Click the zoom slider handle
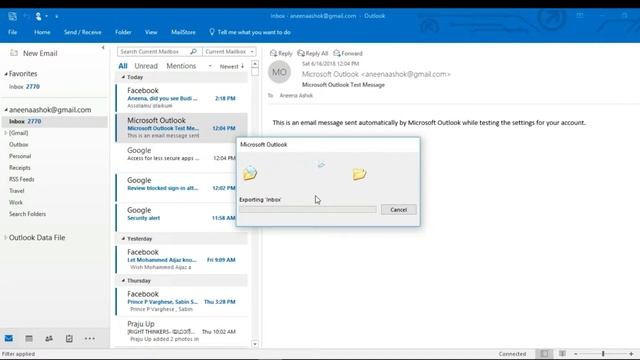Image resolution: width=640 pixels, height=360 pixels. (603, 353)
